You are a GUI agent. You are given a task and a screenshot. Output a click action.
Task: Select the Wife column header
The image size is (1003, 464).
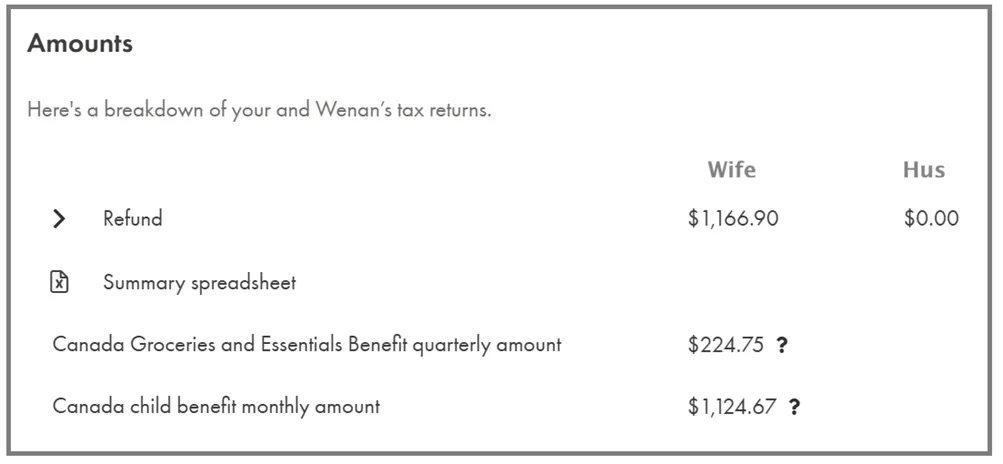click(731, 170)
